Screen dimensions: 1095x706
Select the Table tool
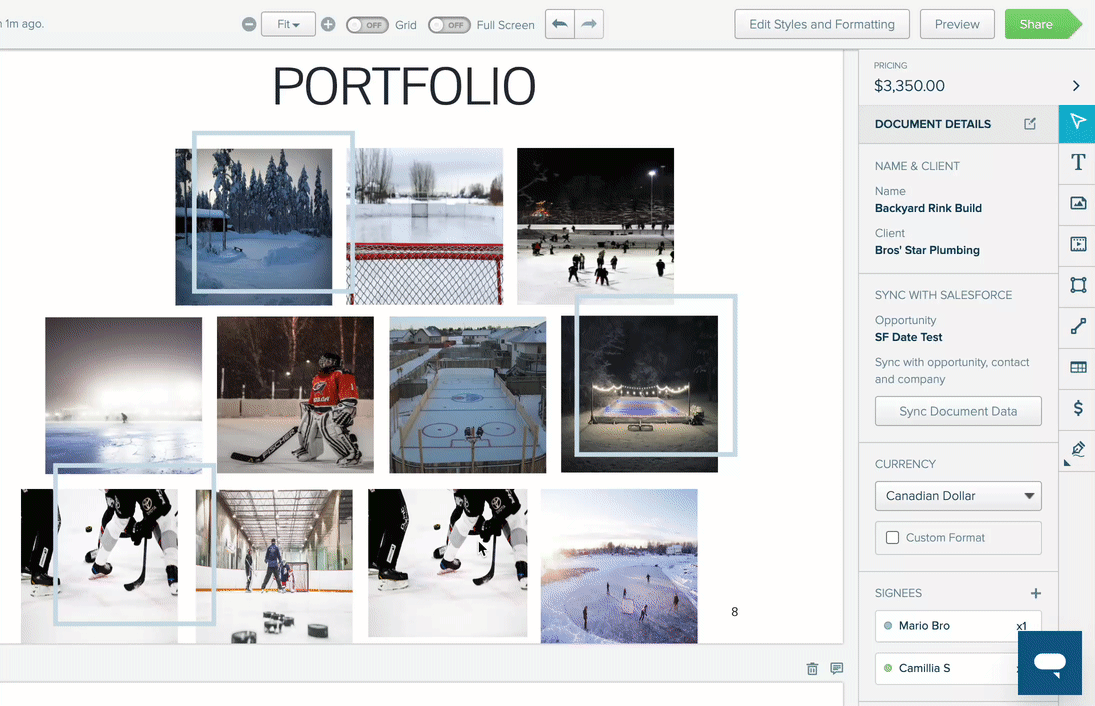(1078, 367)
